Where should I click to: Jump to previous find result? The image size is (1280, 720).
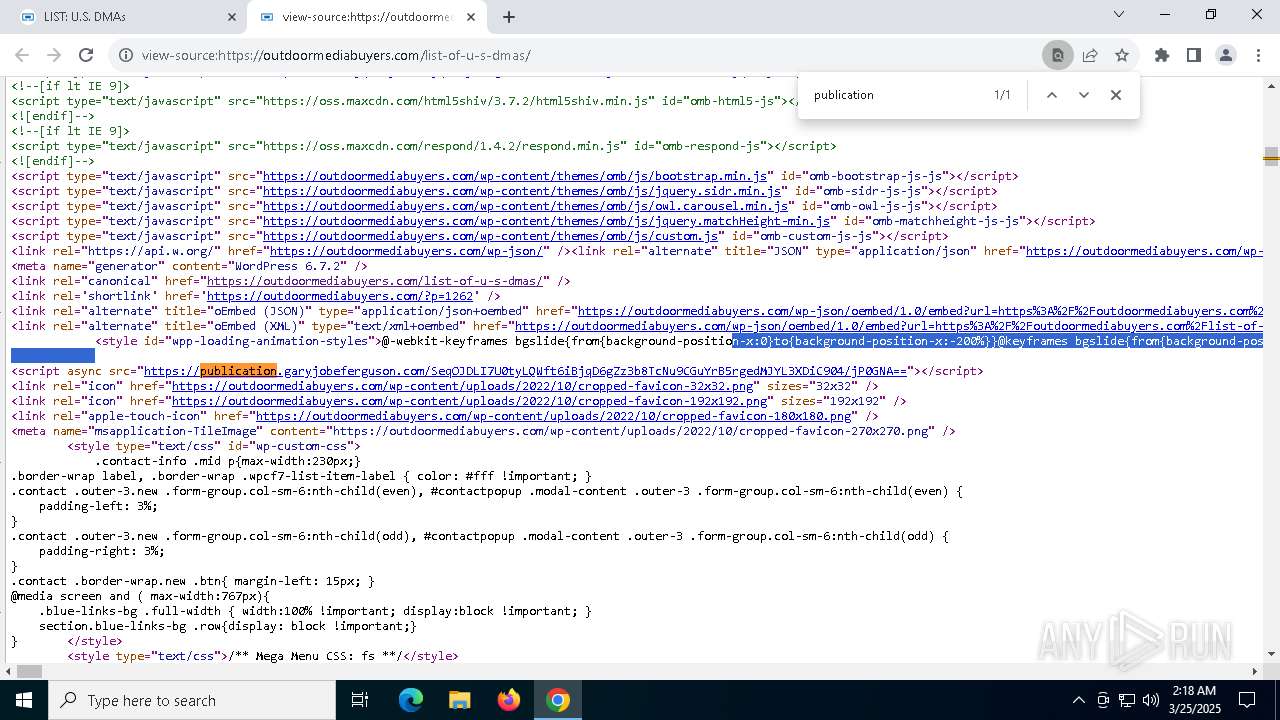tap(1051, 95)
